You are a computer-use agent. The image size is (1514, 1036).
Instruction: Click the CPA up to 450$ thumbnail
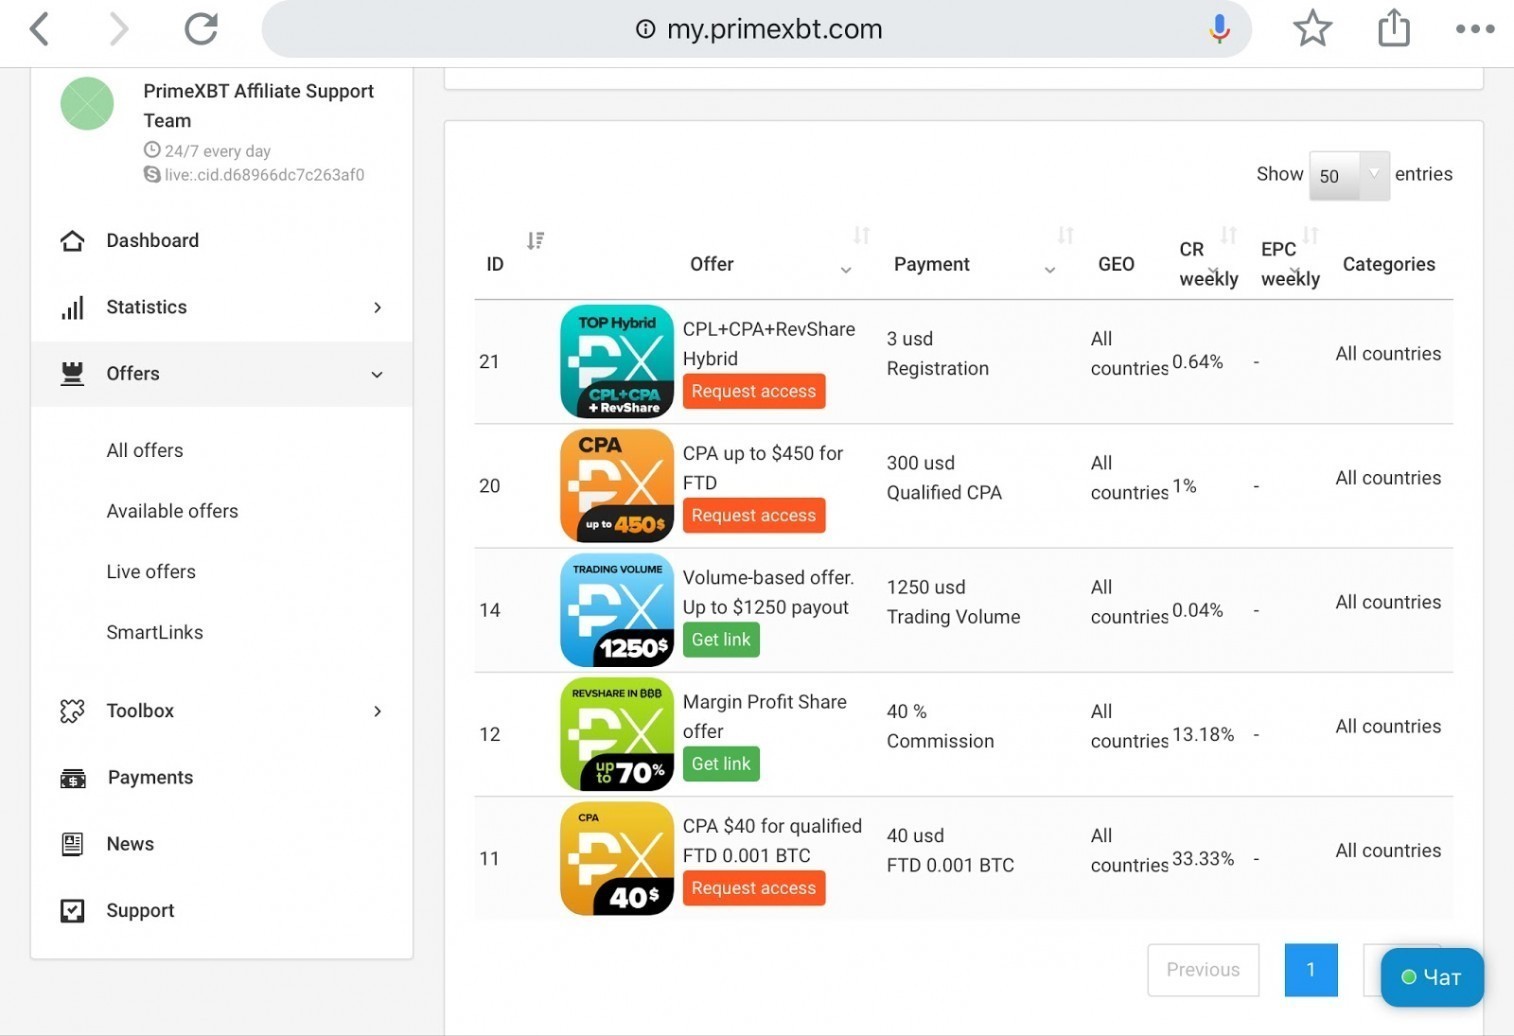point(617,485)
